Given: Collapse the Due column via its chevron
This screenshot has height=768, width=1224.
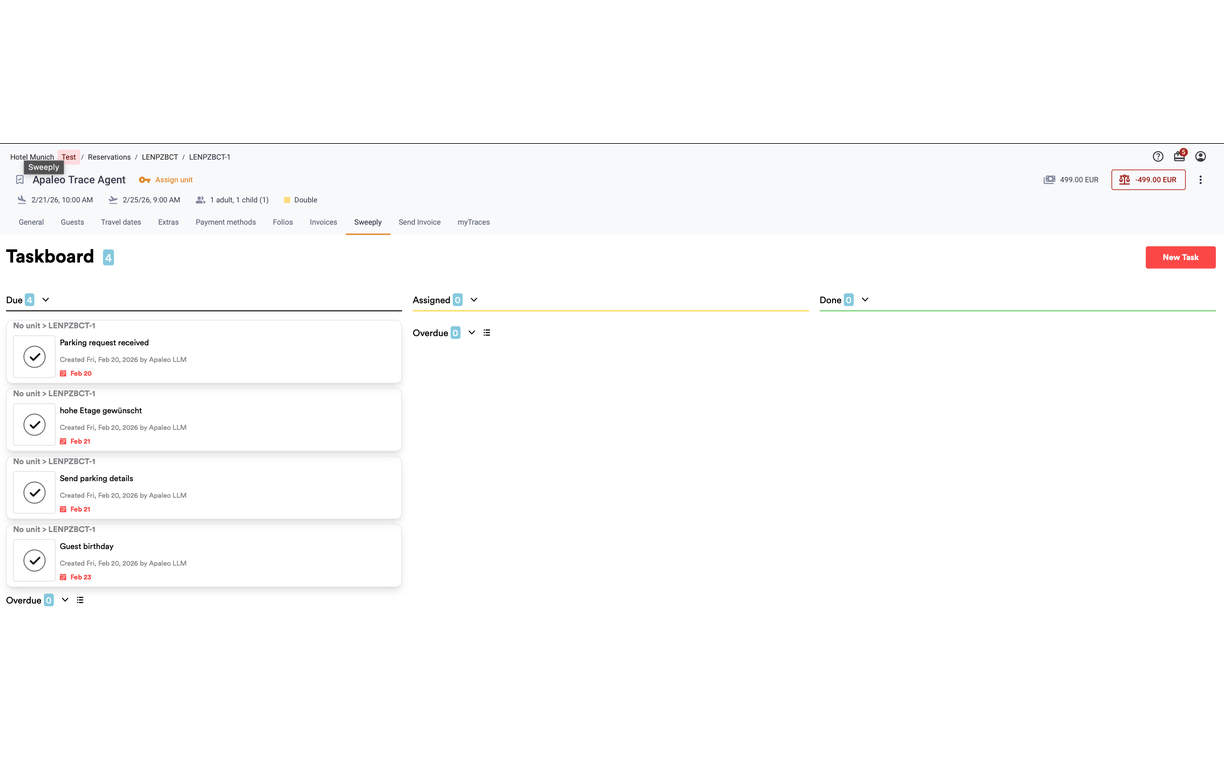Looking at the screenshot, I should coord(45,299).
